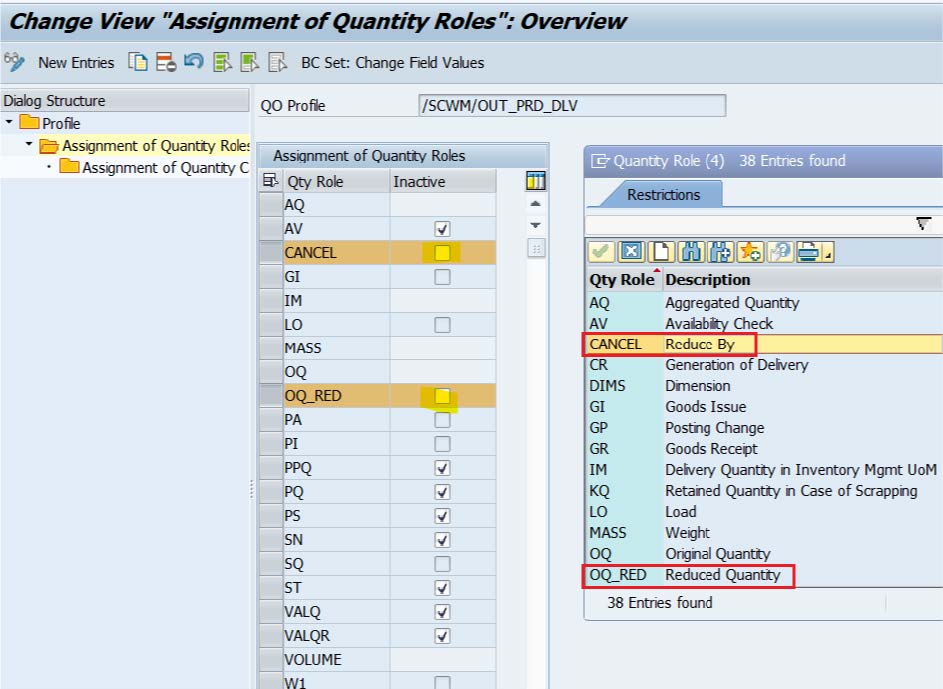Click the Print icon in Quantity Role popup
Image resolution: width=943 pixels, height=689 pixels.
coord(810,251)
